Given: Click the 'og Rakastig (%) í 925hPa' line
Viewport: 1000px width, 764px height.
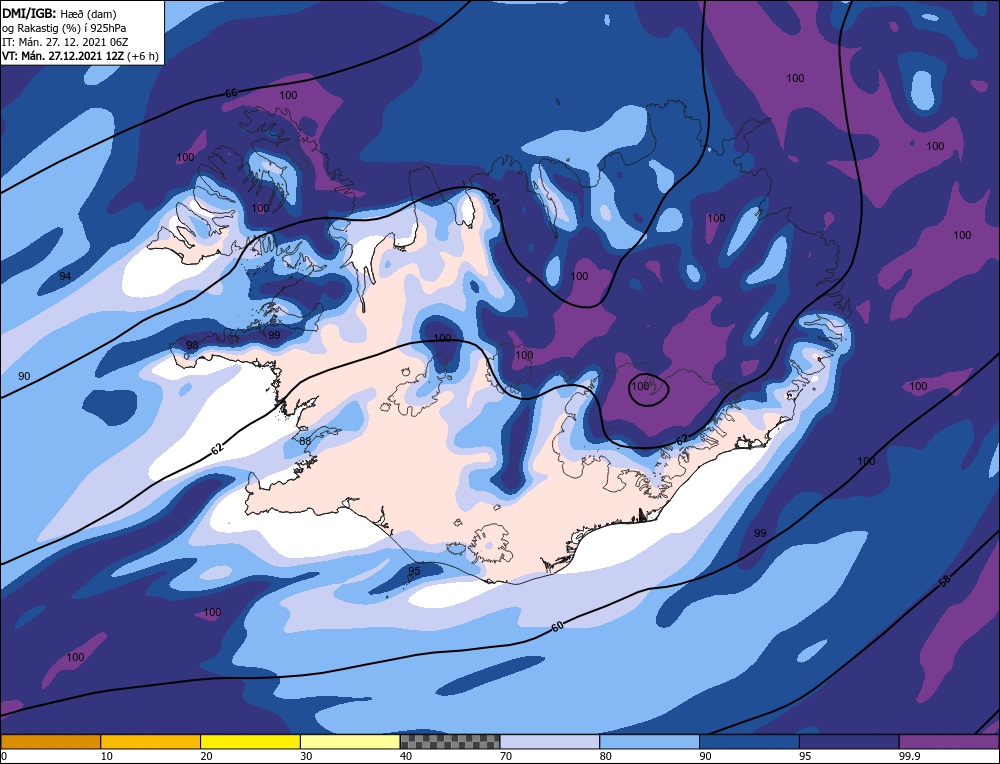Looking at the screenshot, I should coord(64,28).
